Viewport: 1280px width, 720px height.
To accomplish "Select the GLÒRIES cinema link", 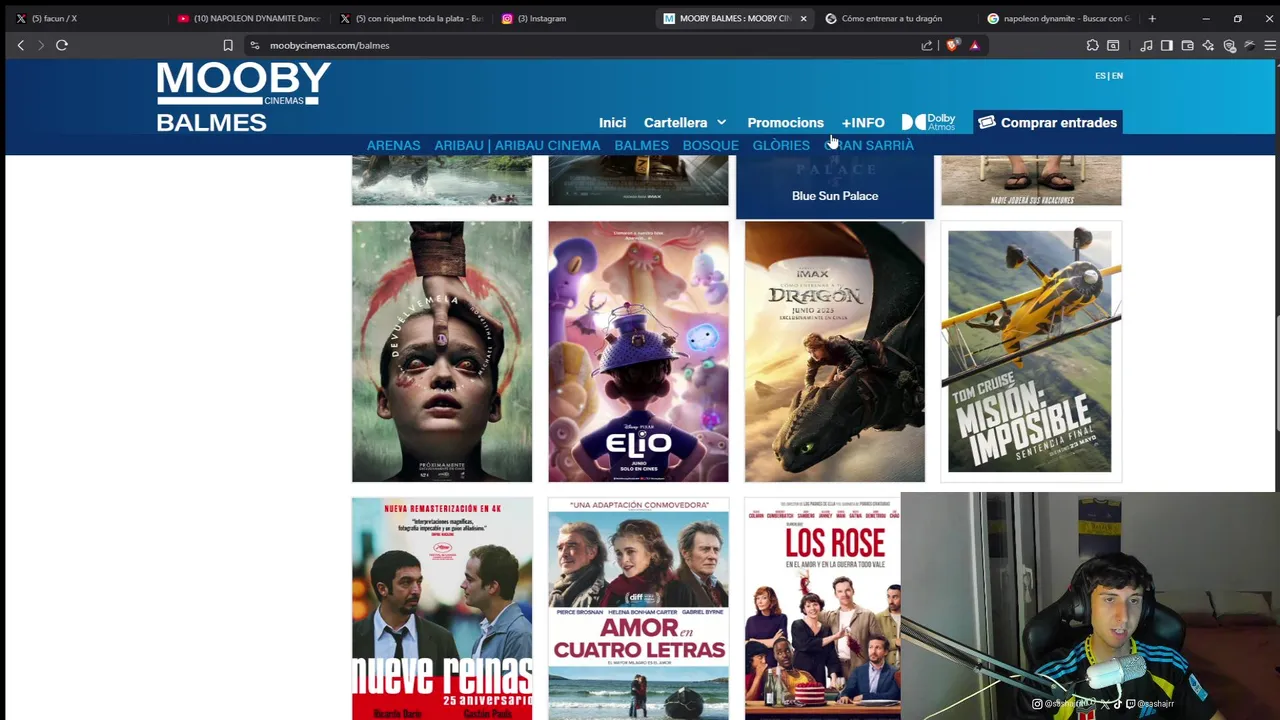I will [781, 145].
